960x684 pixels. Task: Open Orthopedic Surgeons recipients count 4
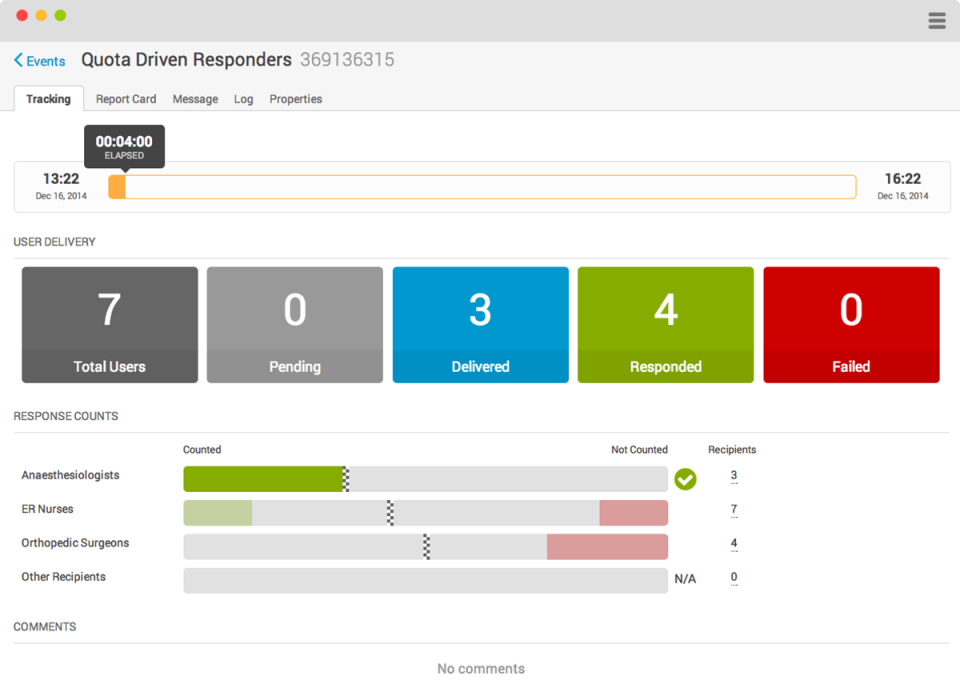pyautogui.click(x=734, y=543)
